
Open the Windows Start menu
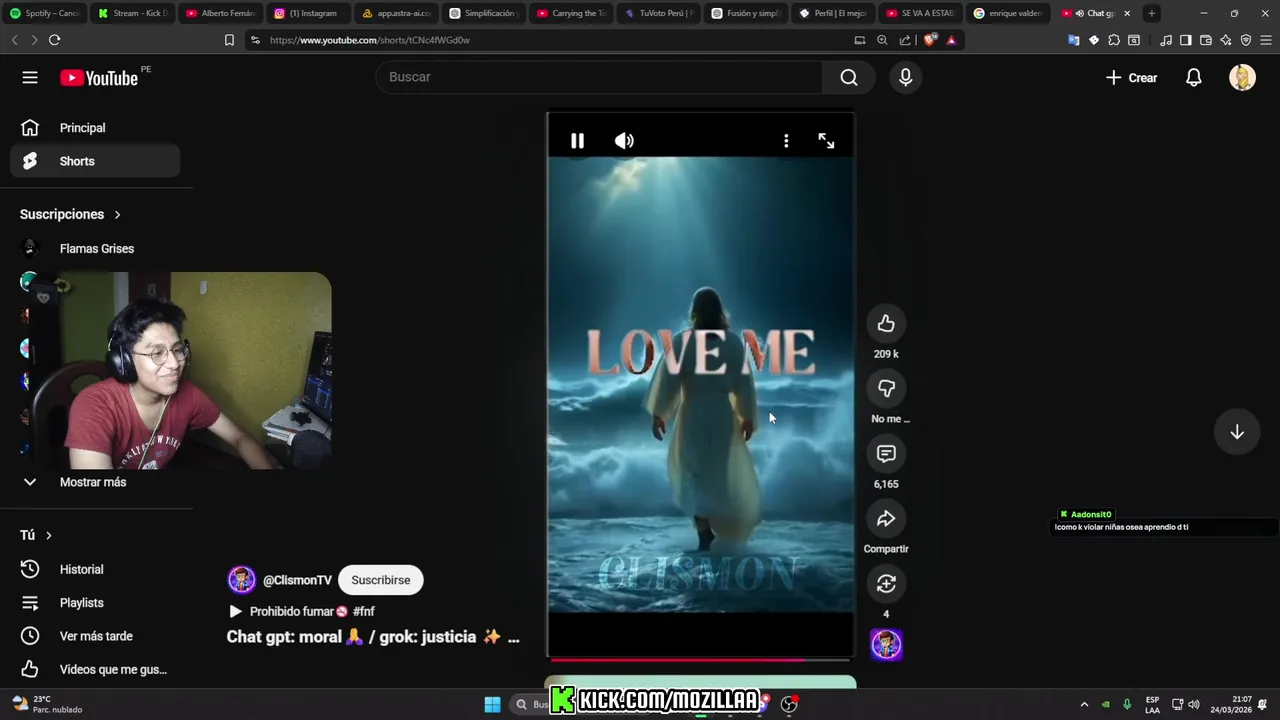[x=492, y=704]
